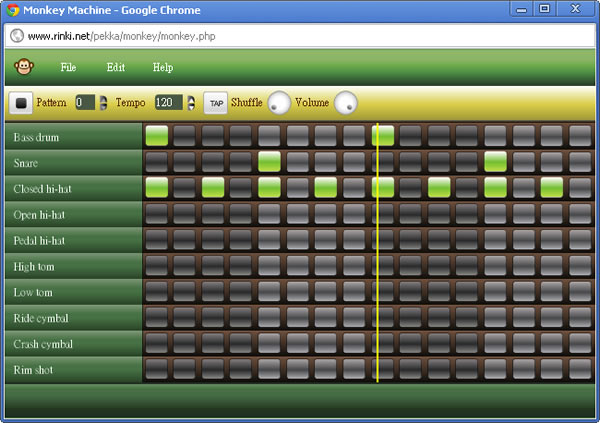Decrease the Pattern number with down arrow

point(103,107)
